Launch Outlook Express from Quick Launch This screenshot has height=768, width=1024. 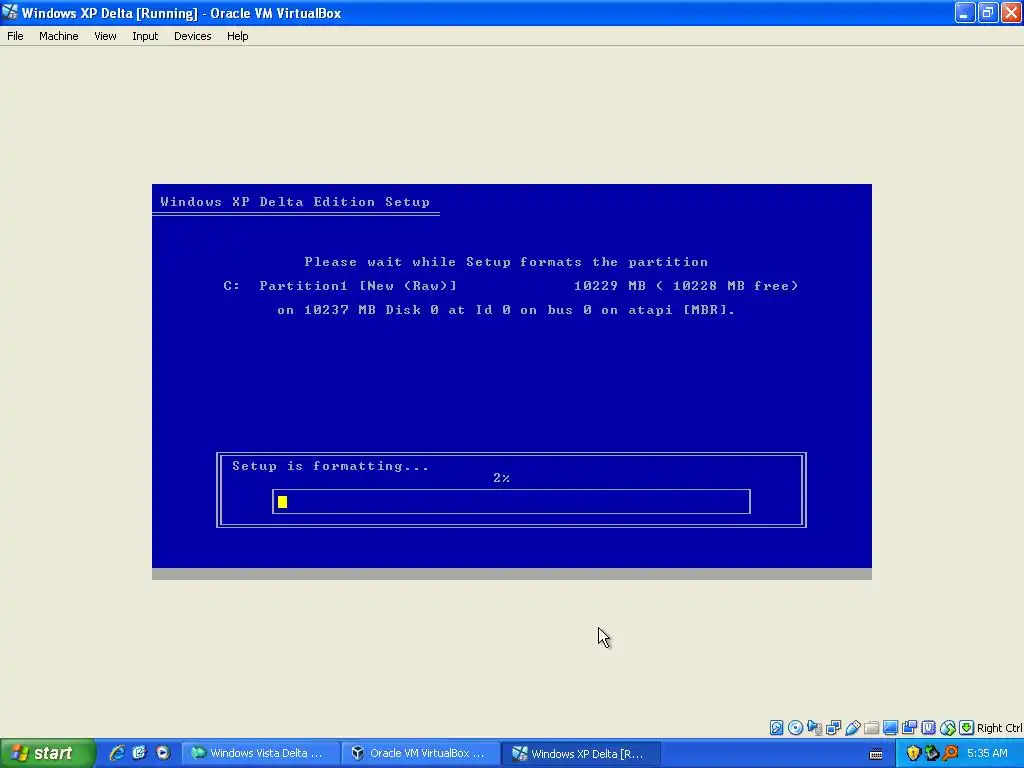click(x=139, y=753)
